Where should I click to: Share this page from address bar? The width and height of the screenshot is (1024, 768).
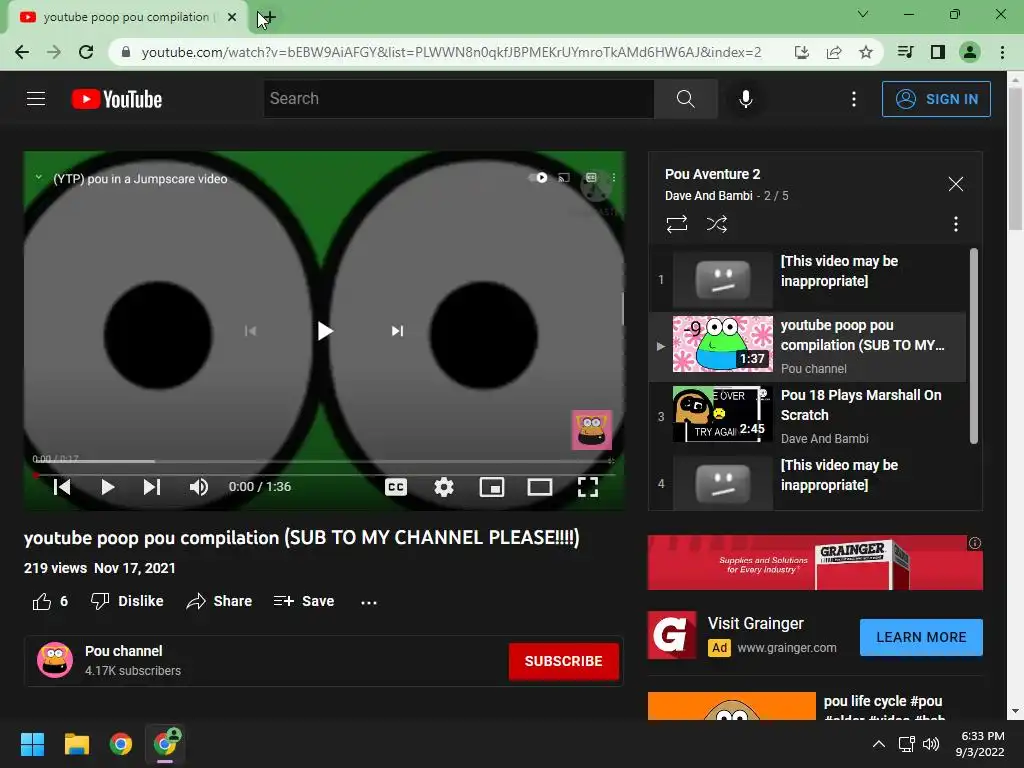(834, 52)
